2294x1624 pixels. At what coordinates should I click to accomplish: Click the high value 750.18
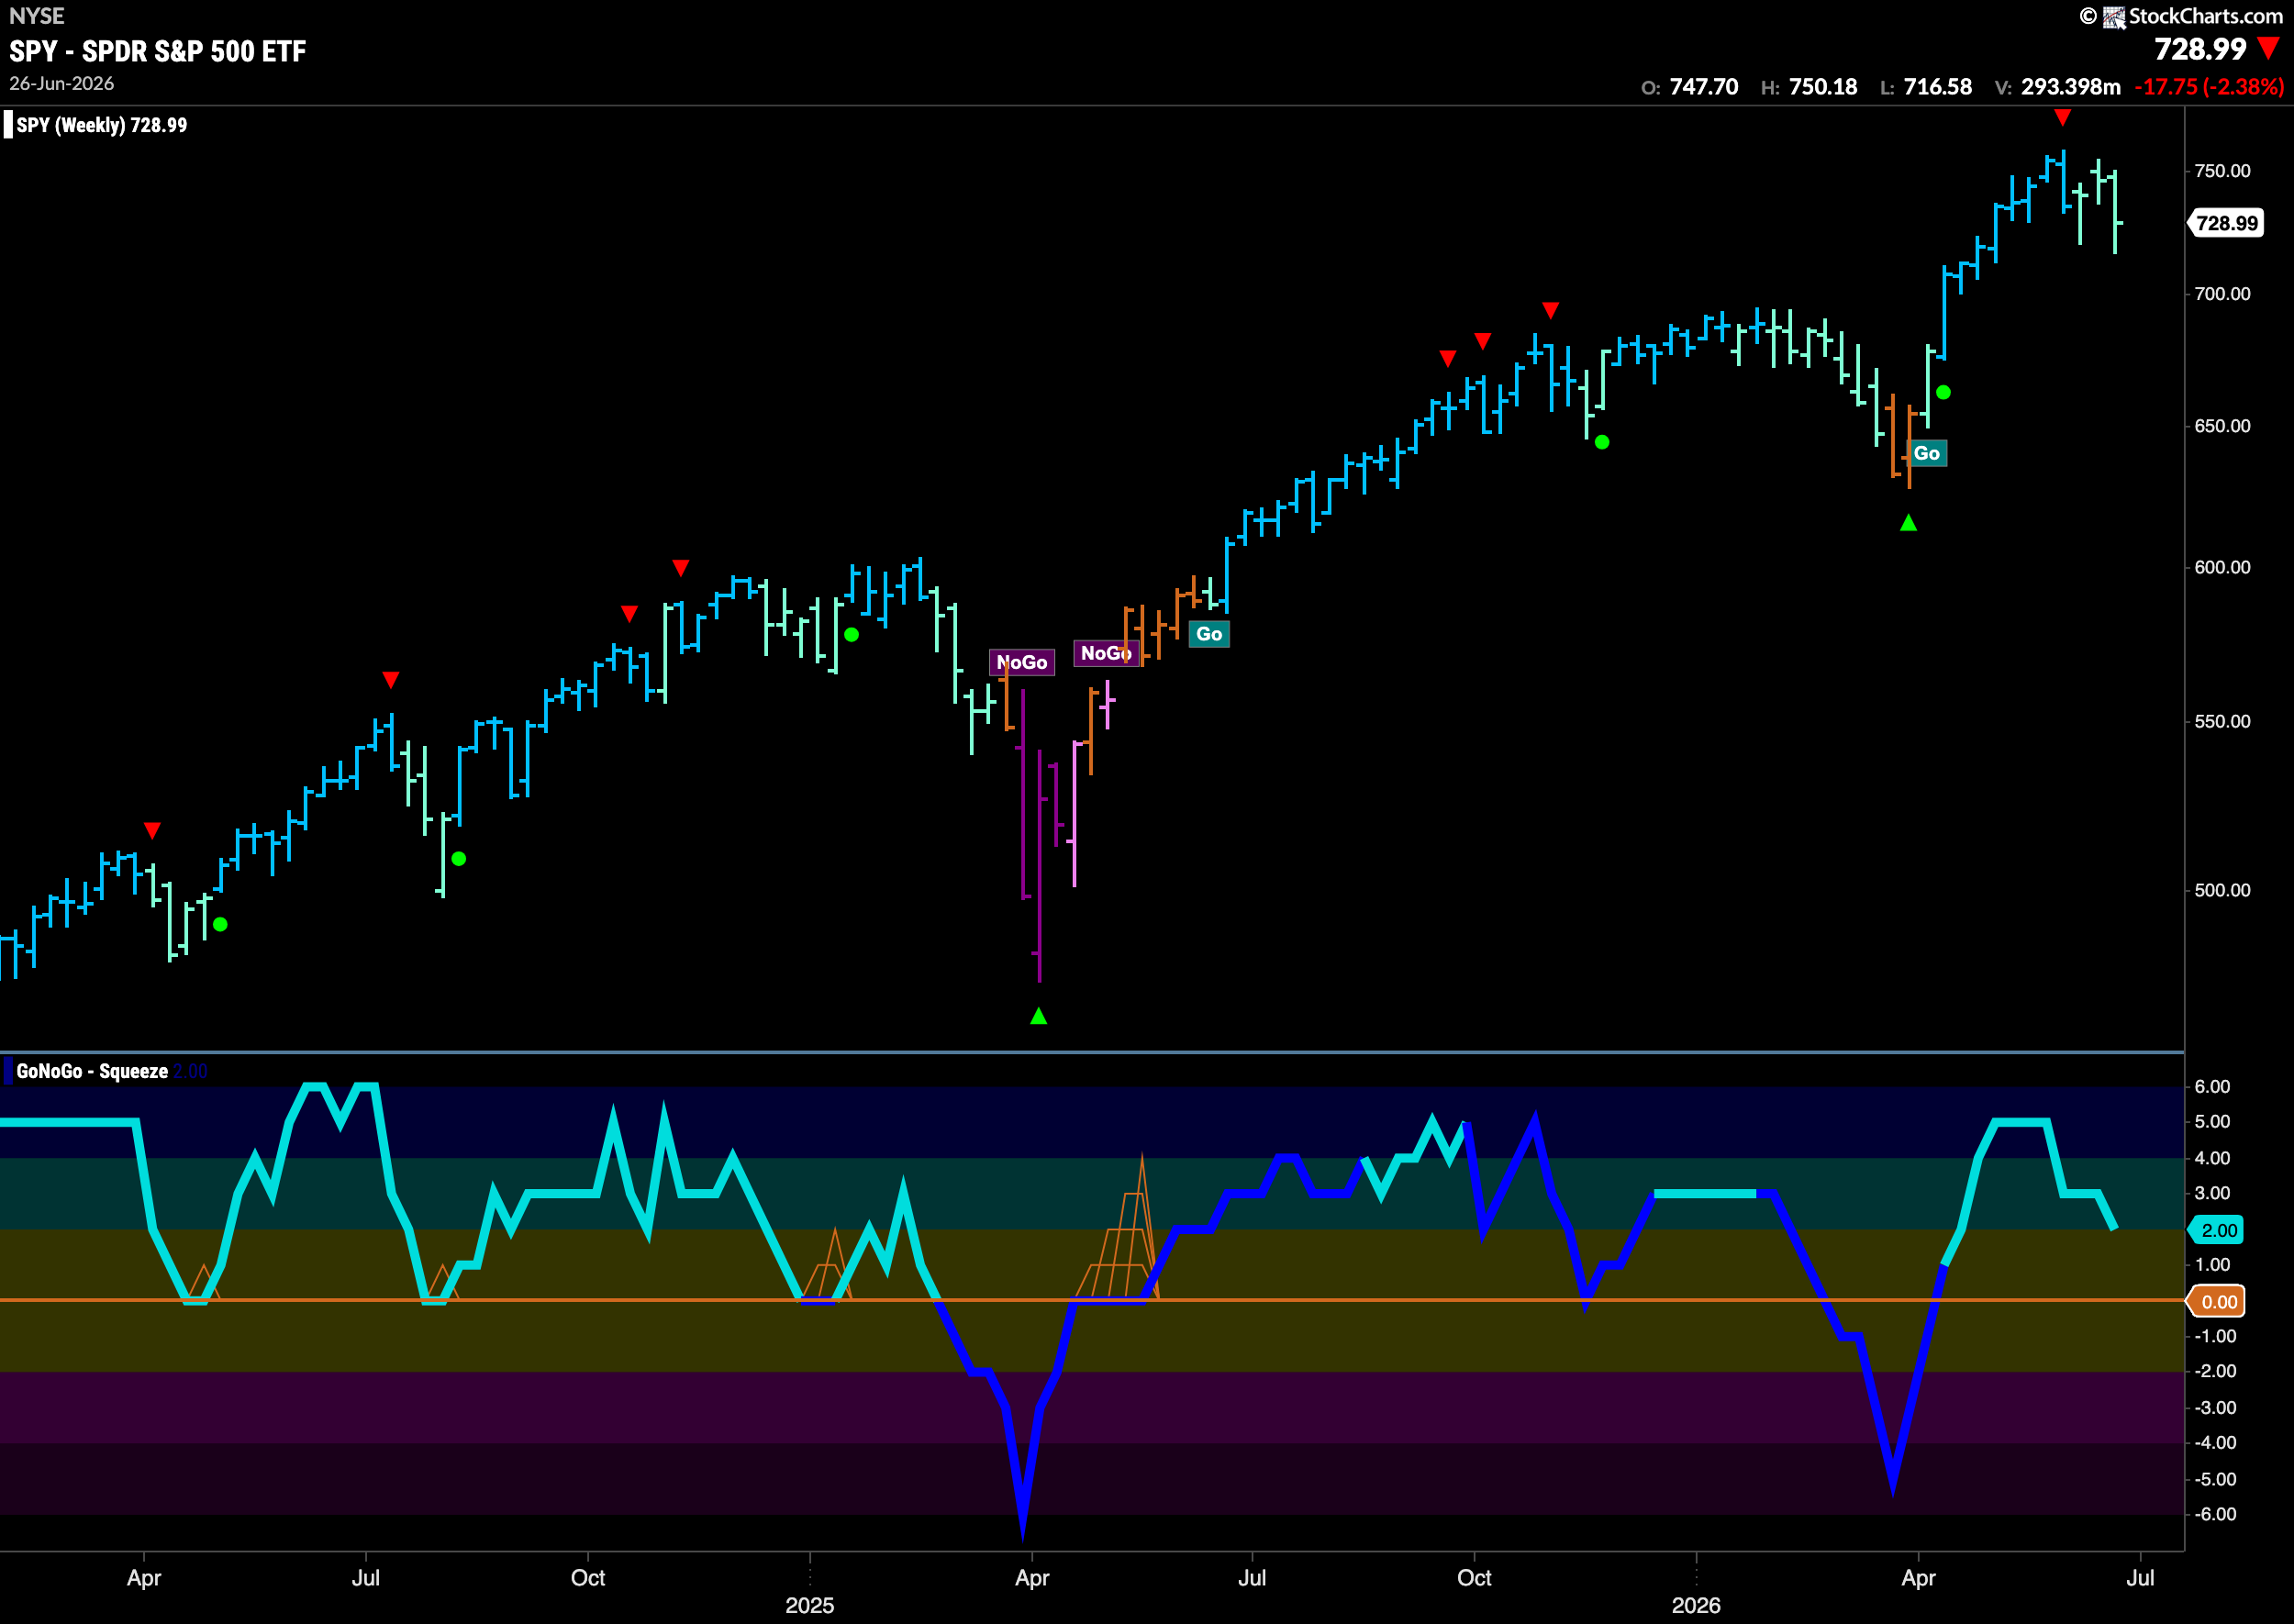click(1823, 87)
